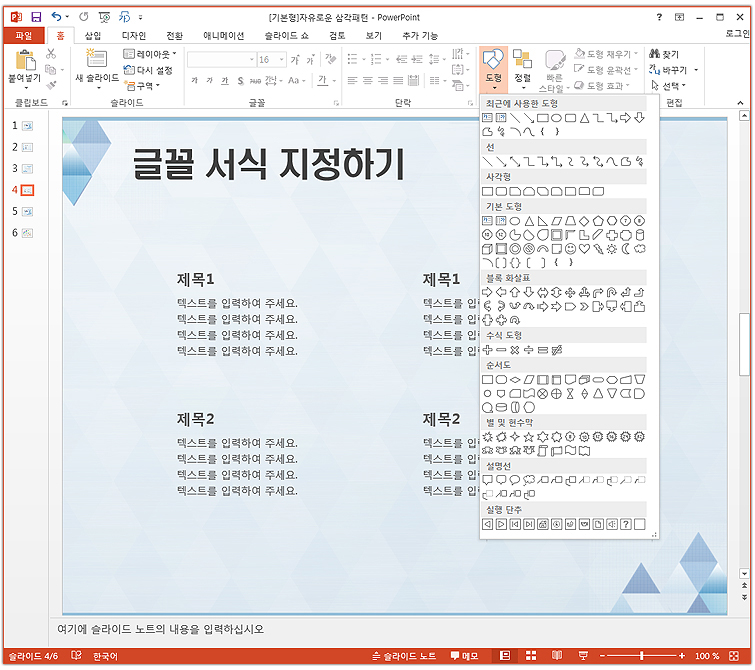Image resolution: width=755 pixels, height=670 pixels.
Task: Select the cloud shape in basic shapes
Action: pyautogui.click(x=639, y=249)
